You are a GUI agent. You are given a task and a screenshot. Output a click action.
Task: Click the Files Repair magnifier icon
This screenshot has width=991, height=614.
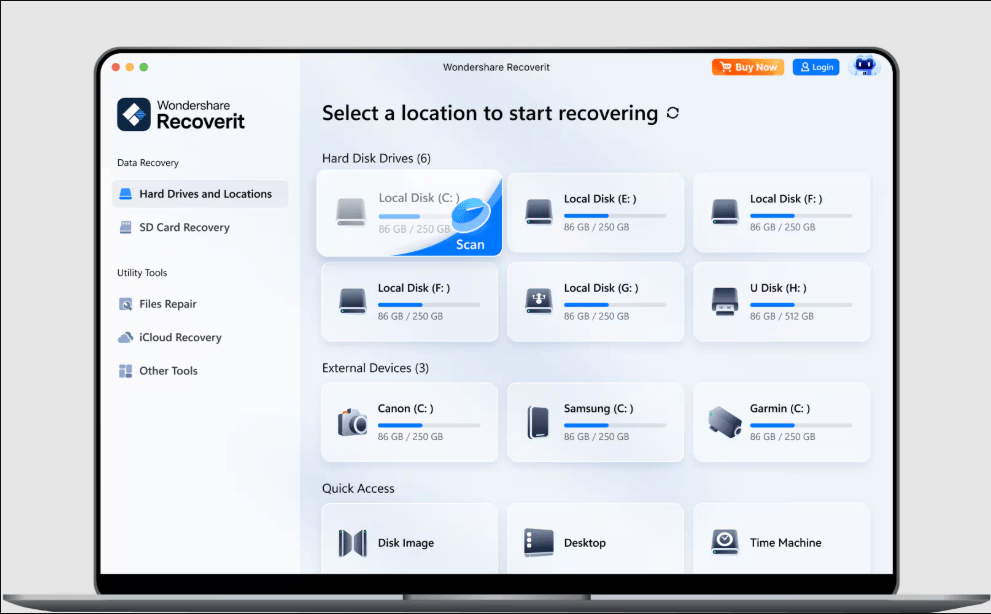click(126, 304)
